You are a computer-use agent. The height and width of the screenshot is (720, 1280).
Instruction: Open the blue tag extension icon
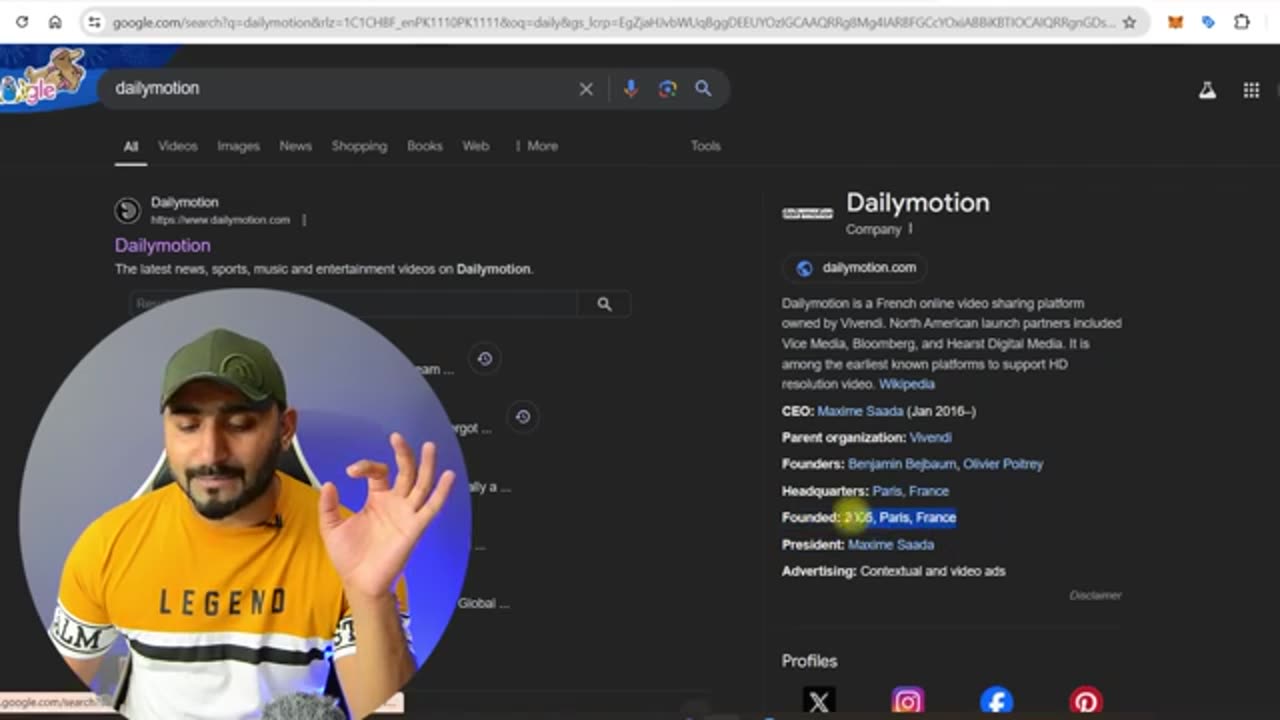pyautogui.click(x=1208, y=22)
